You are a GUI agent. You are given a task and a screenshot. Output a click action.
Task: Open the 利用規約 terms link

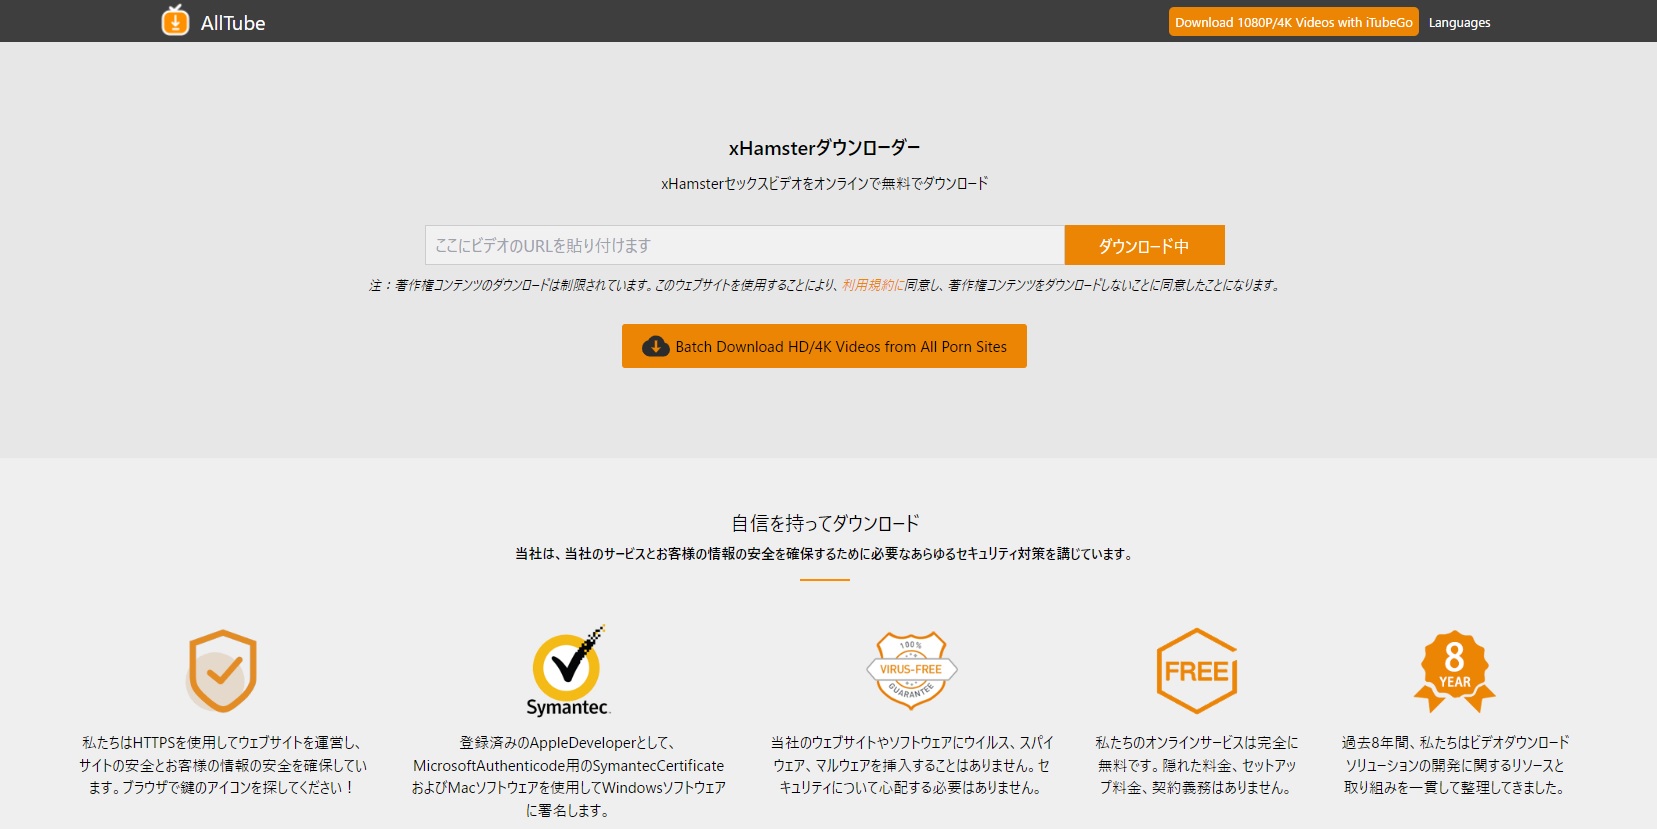click(x=873, y=285)
